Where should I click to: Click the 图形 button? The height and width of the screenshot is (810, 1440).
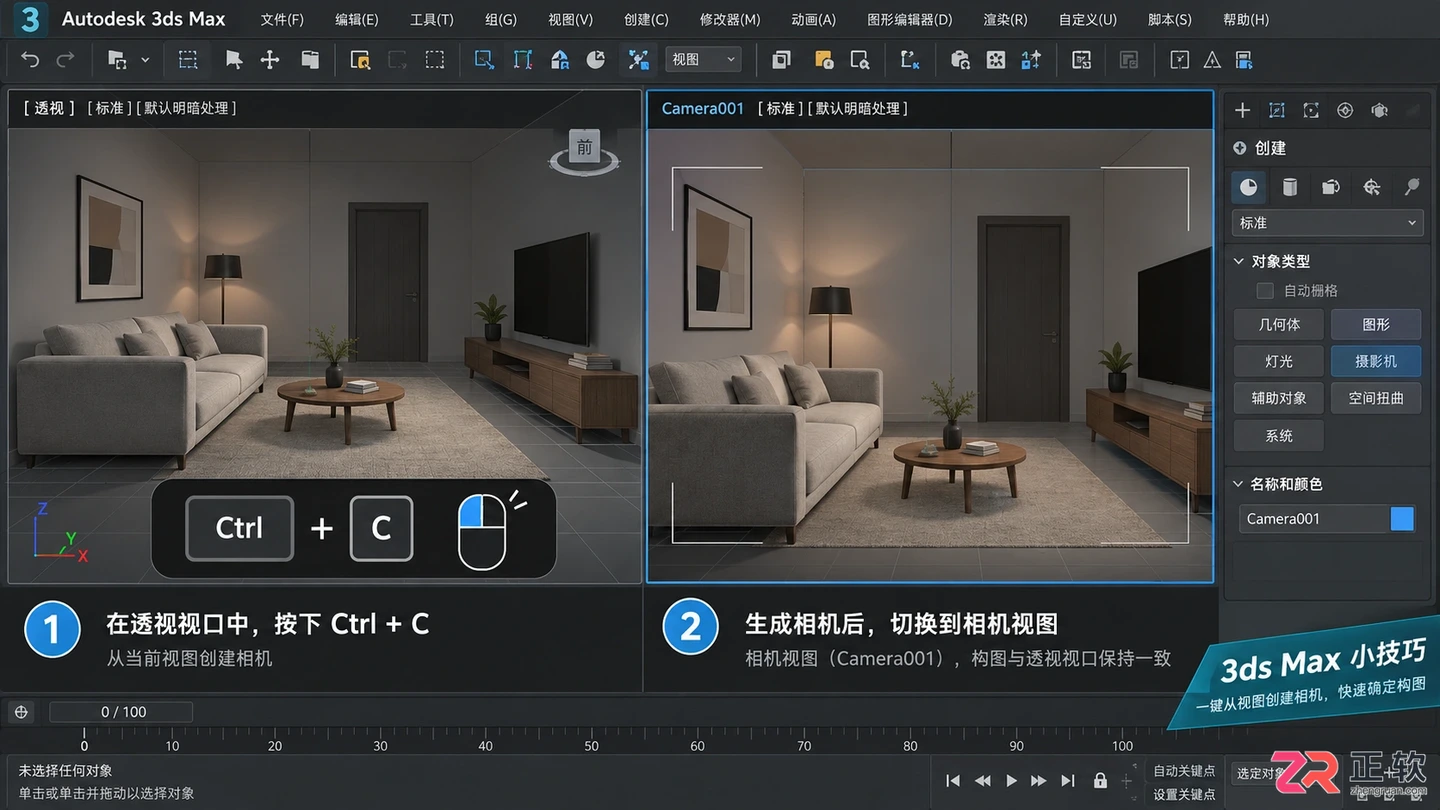click(x=1376, y=324)
